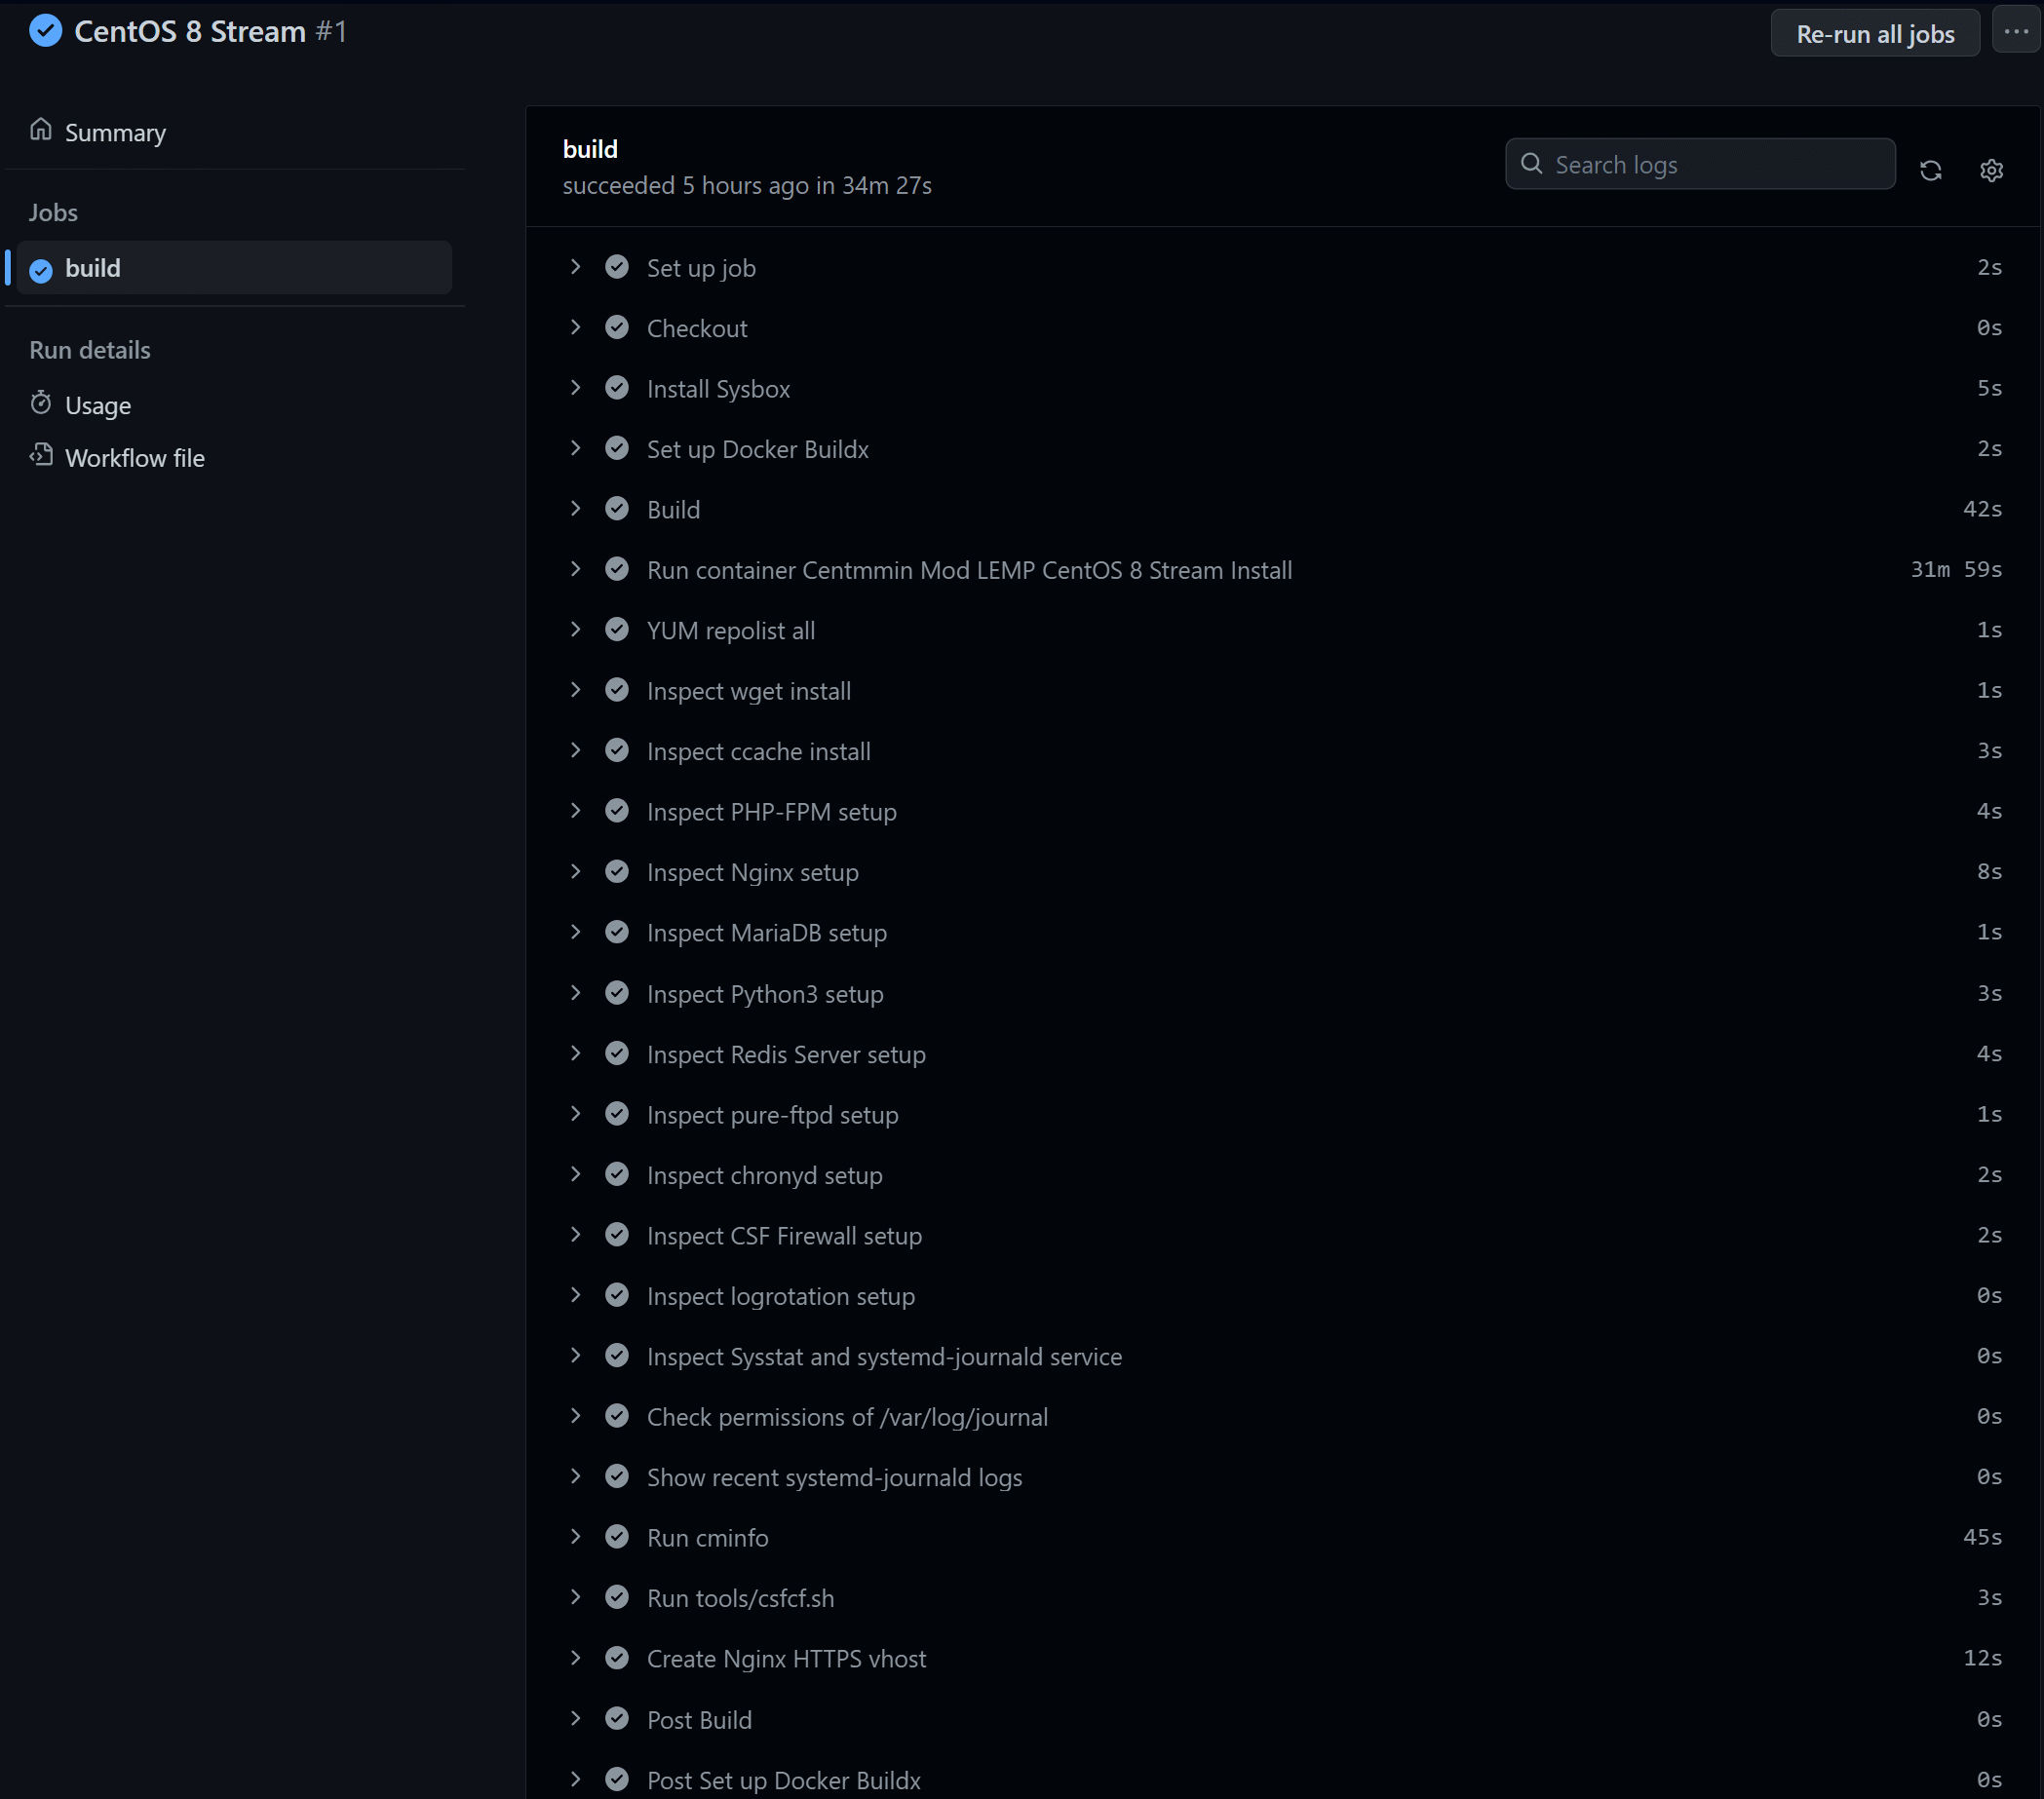
Task: Open the Summary page
Action: point(115,132)
